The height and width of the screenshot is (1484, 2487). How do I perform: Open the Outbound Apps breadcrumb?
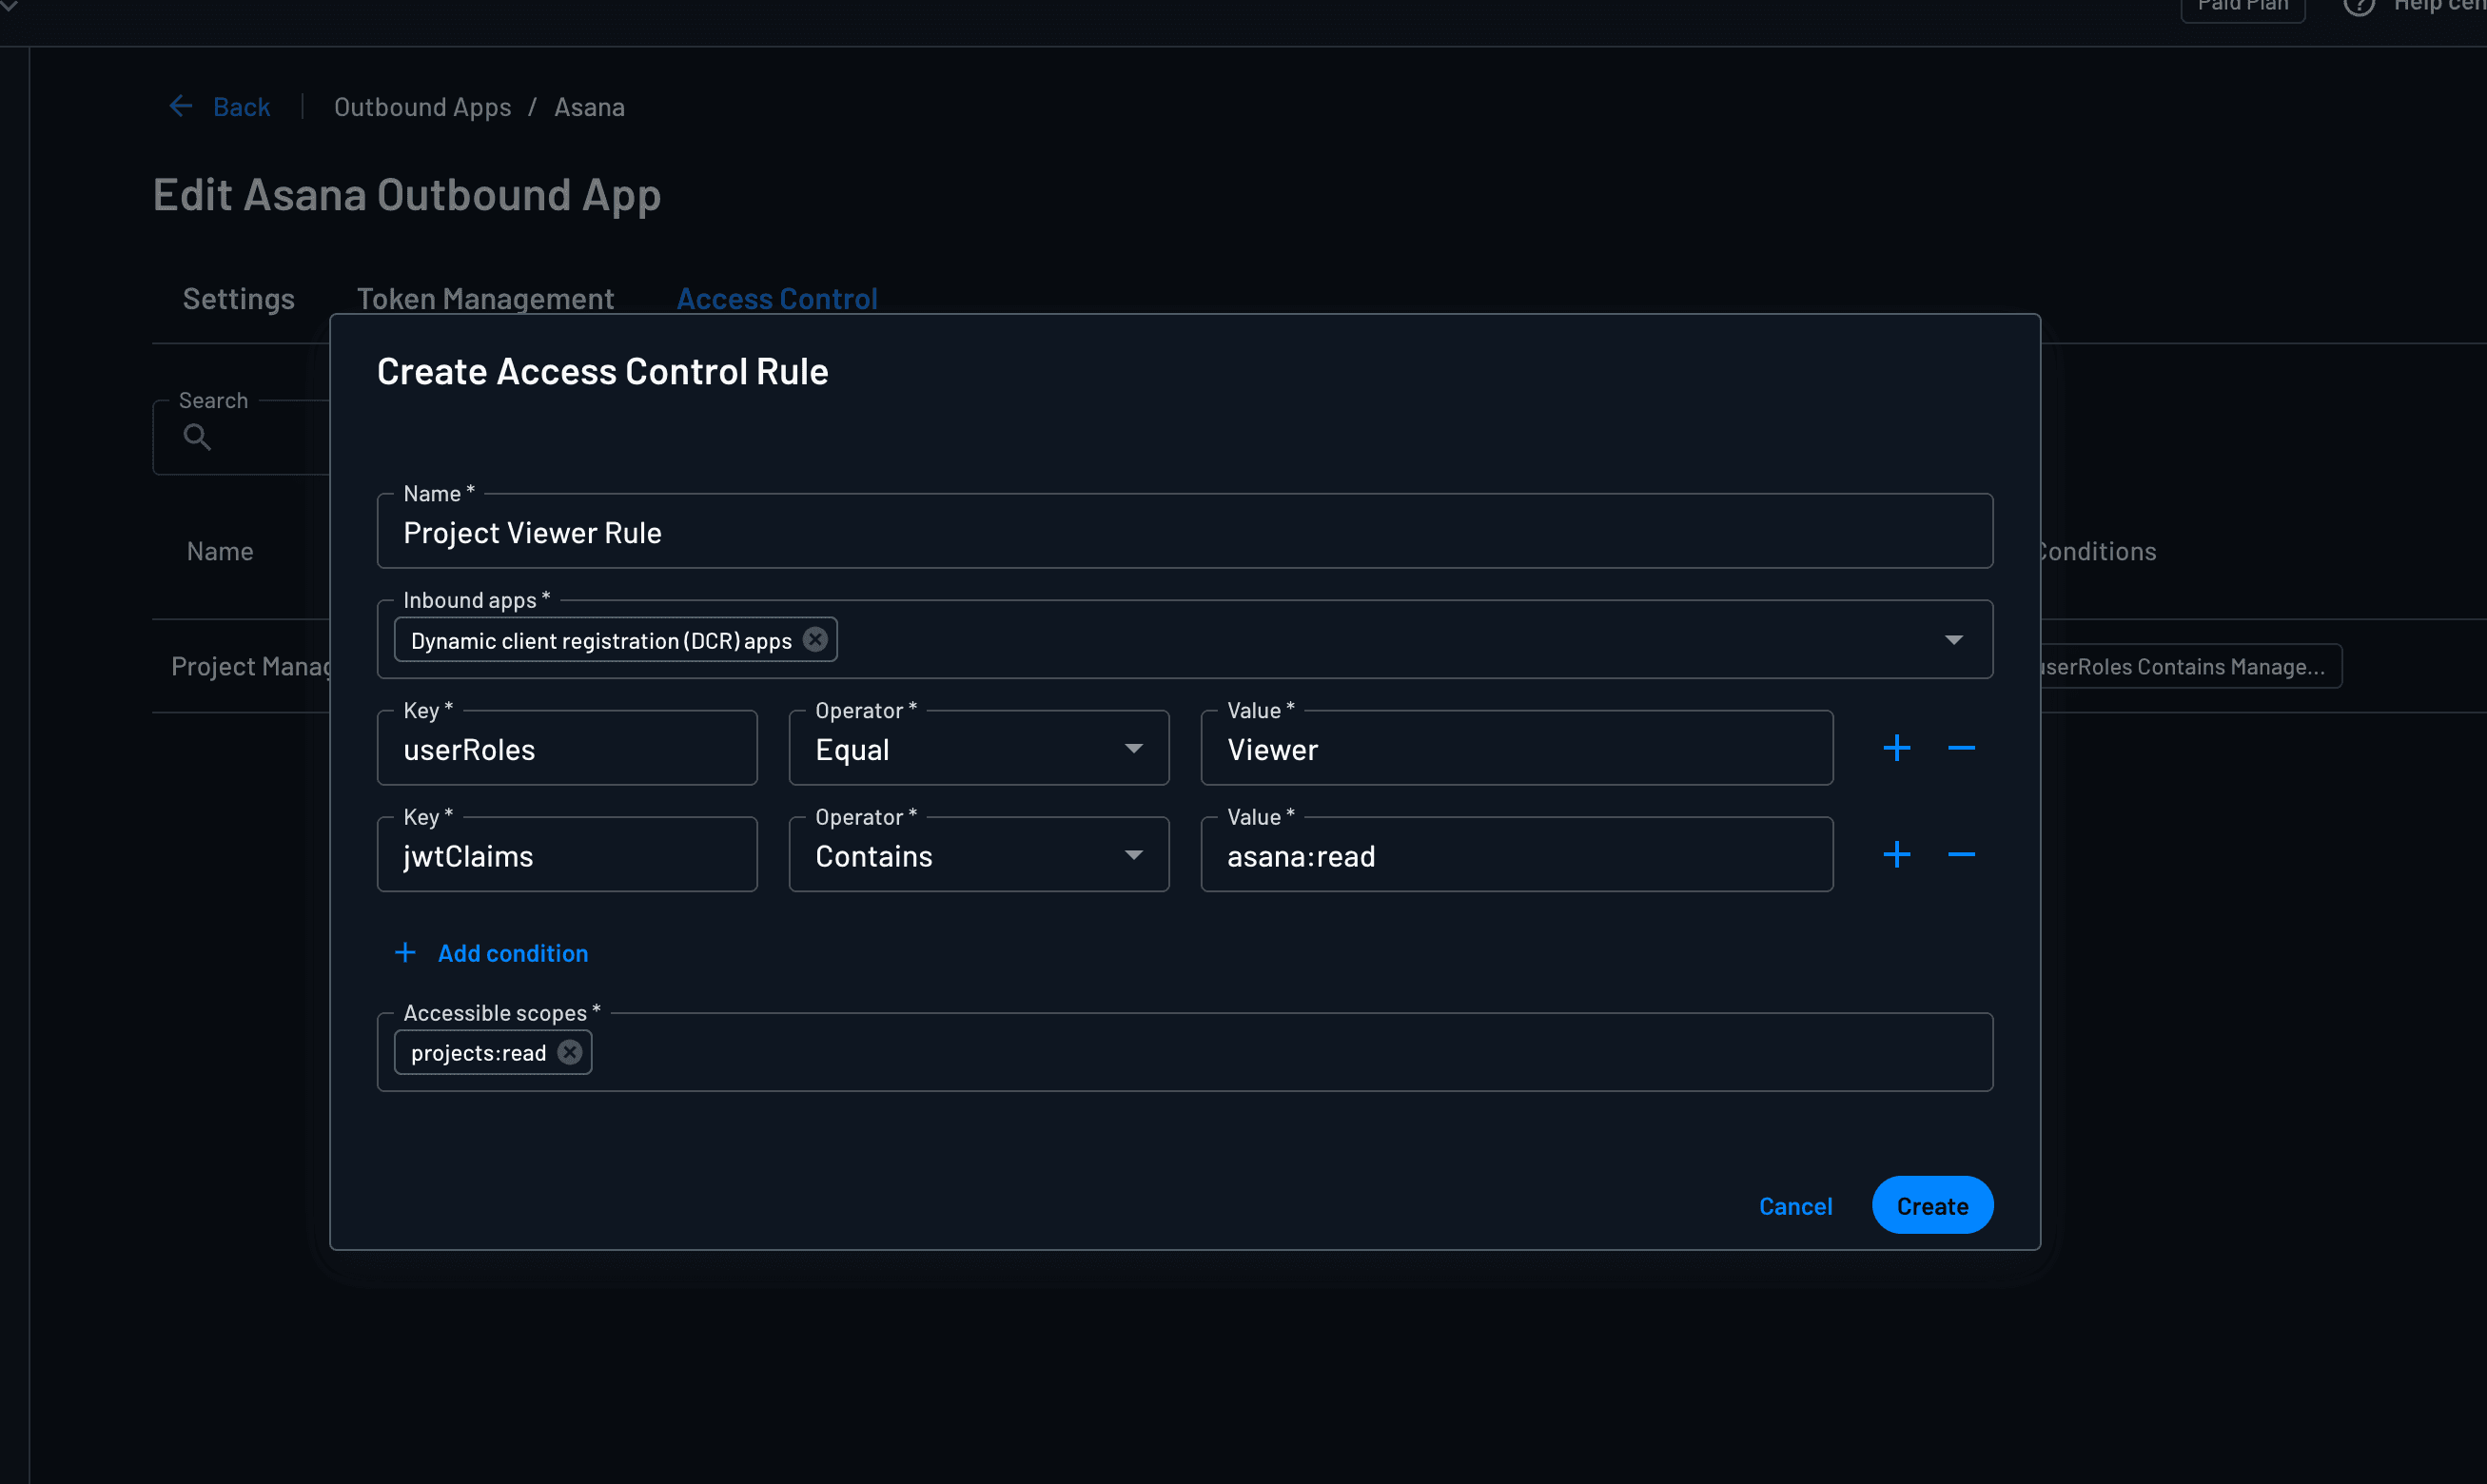pyautogui.click(x=422, y=107)
